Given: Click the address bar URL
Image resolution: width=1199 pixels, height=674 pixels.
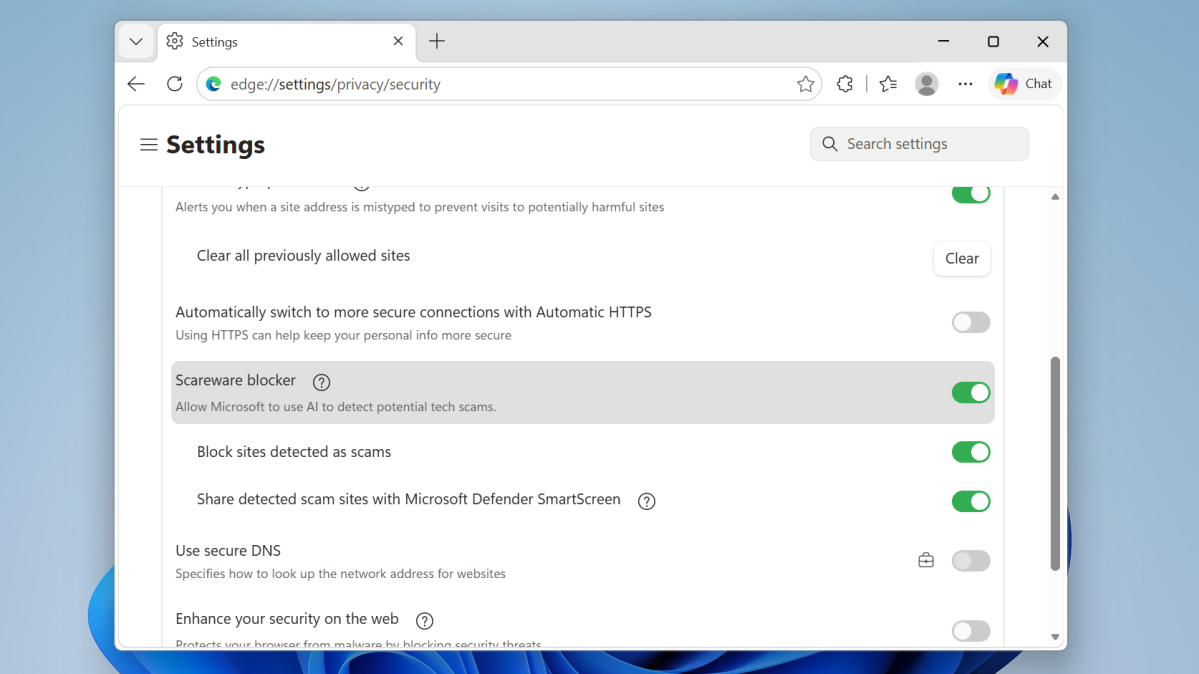Looking at the screenshot, I should (335, 84).
